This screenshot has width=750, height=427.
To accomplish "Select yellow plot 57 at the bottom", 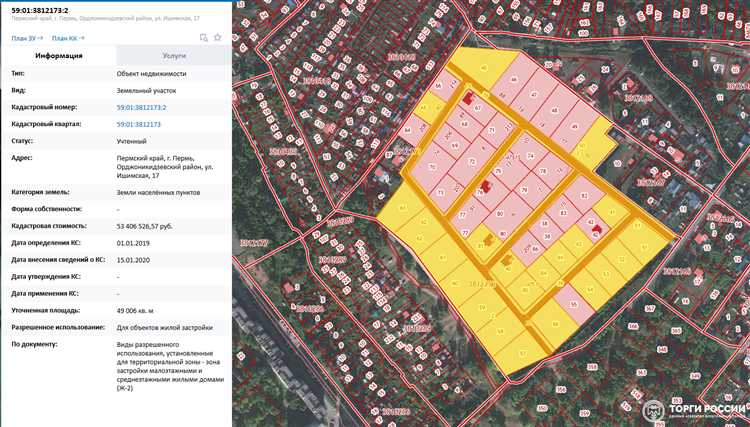I will click(523, 354).
